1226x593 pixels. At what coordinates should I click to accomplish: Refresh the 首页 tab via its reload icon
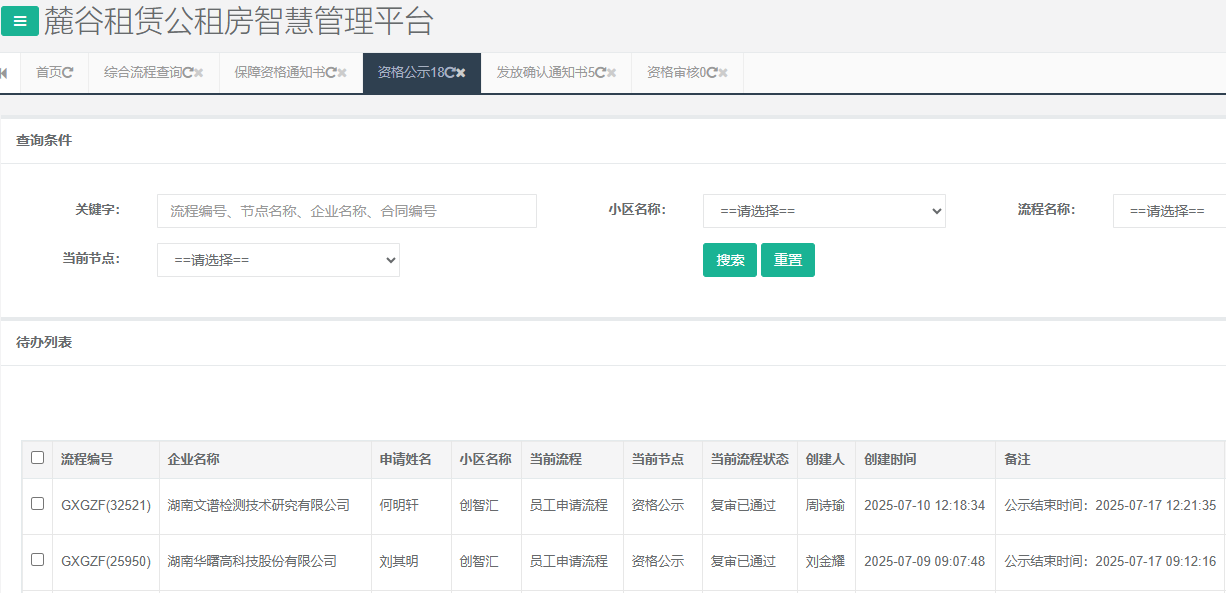click(68, 73)
